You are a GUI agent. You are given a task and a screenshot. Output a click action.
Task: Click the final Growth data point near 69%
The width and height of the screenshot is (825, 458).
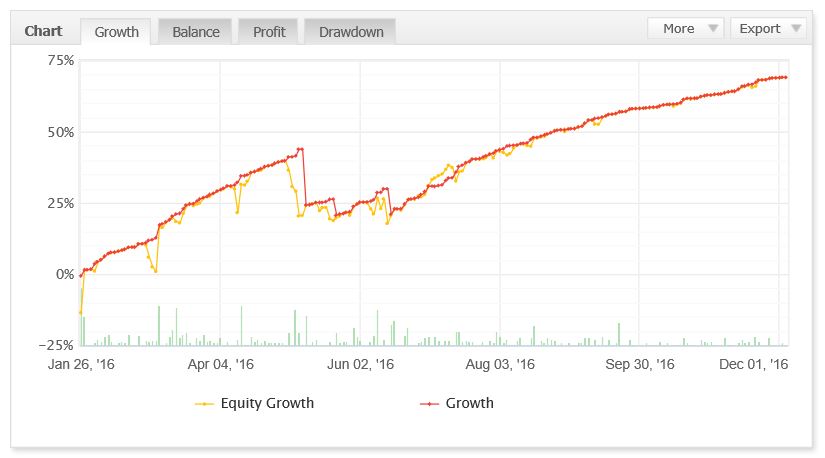[x=786, y=77]
